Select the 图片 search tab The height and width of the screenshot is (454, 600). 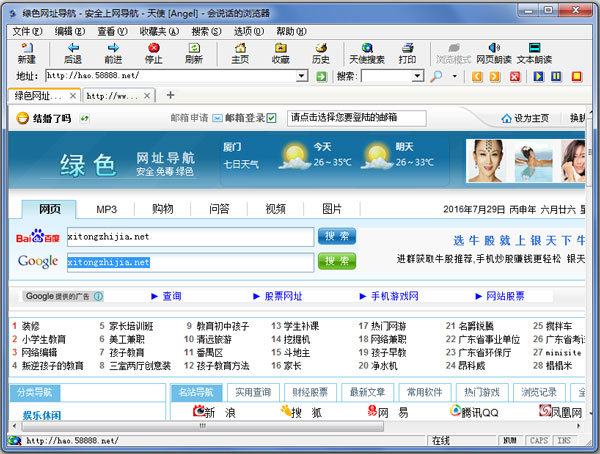pos(332,209)
